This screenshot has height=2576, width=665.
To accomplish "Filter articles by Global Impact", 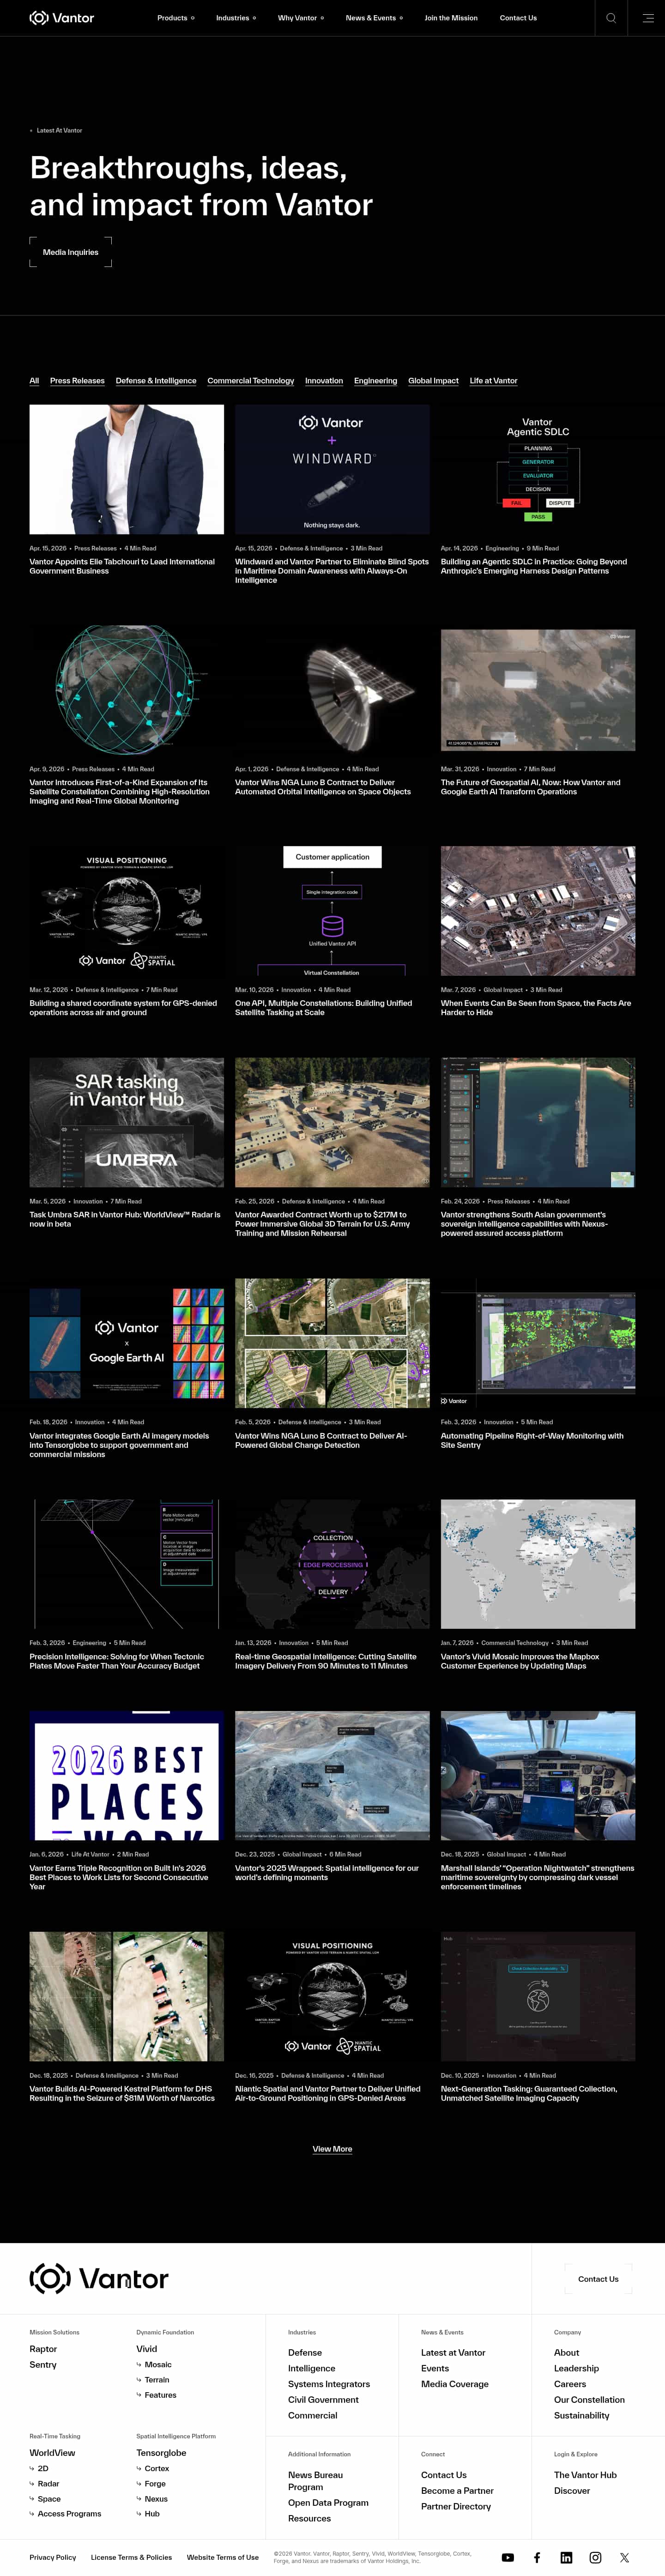I will point(433,381).
